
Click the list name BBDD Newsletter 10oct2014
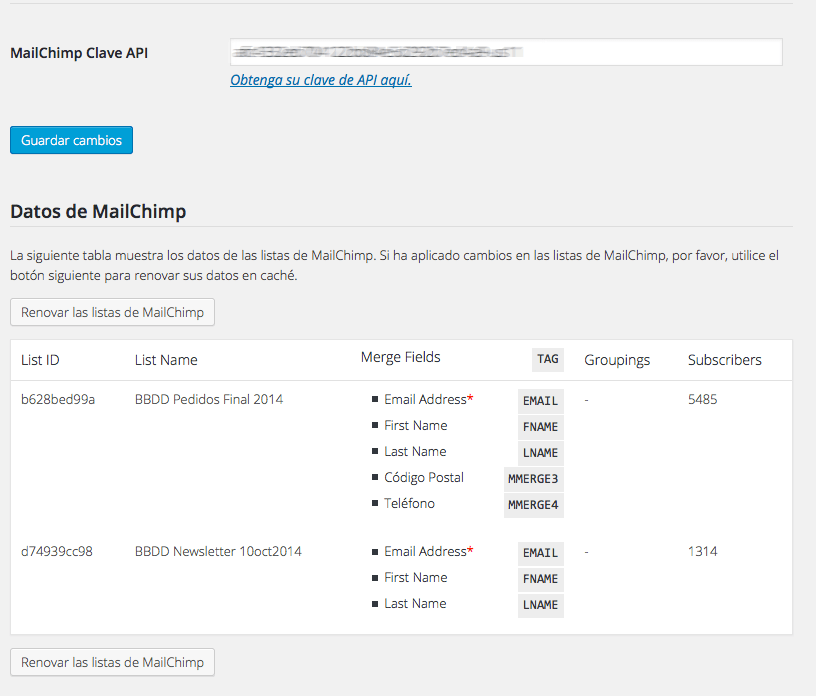point(218,551)
